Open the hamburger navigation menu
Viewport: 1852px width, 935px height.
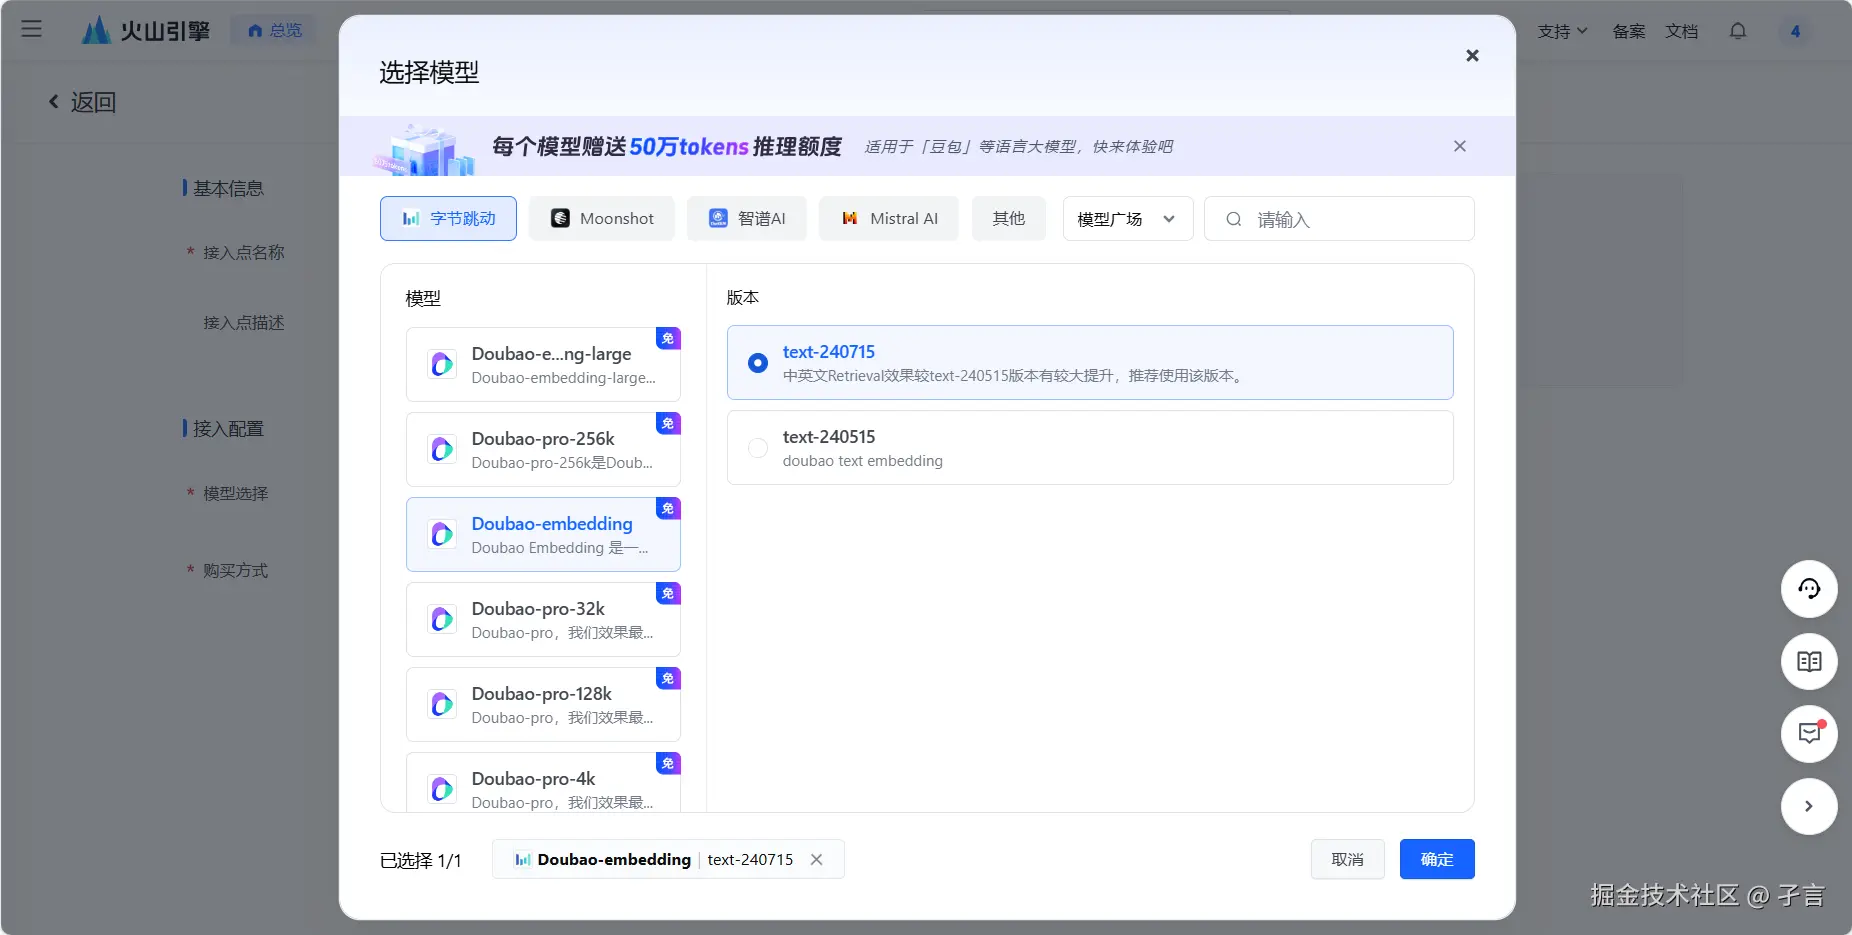click(32, 29)
